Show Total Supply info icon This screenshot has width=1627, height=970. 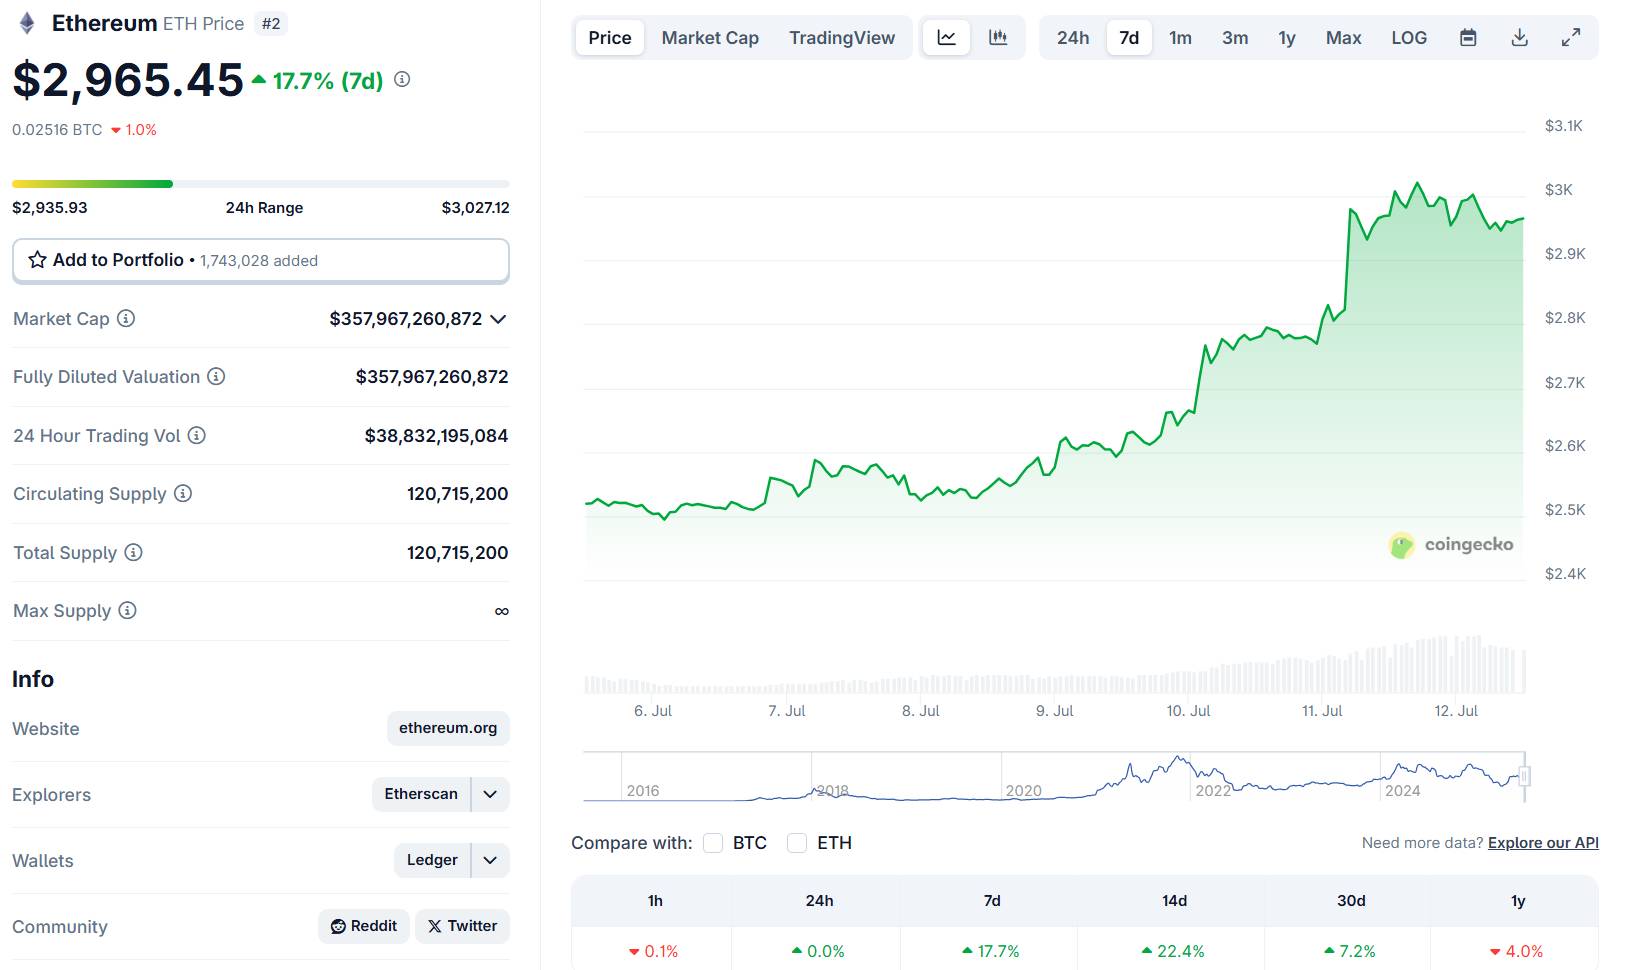(x=133, y=552)
